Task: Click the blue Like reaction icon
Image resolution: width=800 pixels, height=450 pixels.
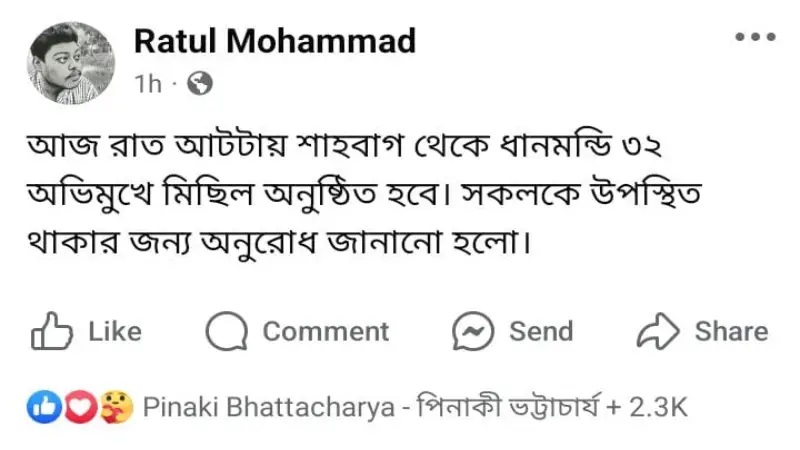Action: point(44,407)
